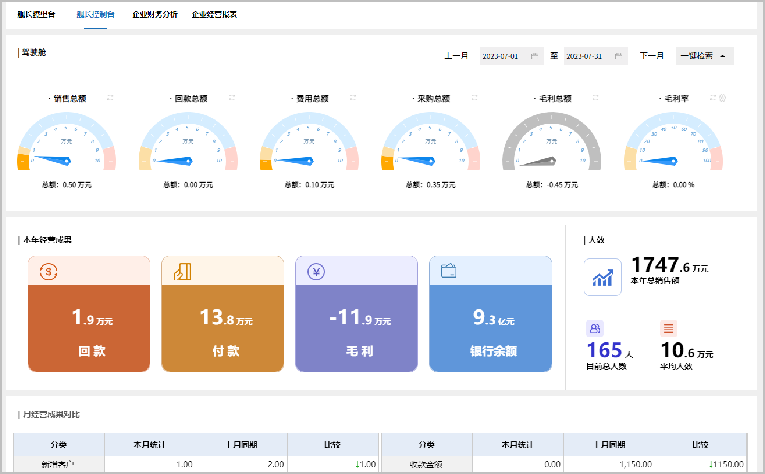Click the sales trend chart icon

tap(602, 278)
